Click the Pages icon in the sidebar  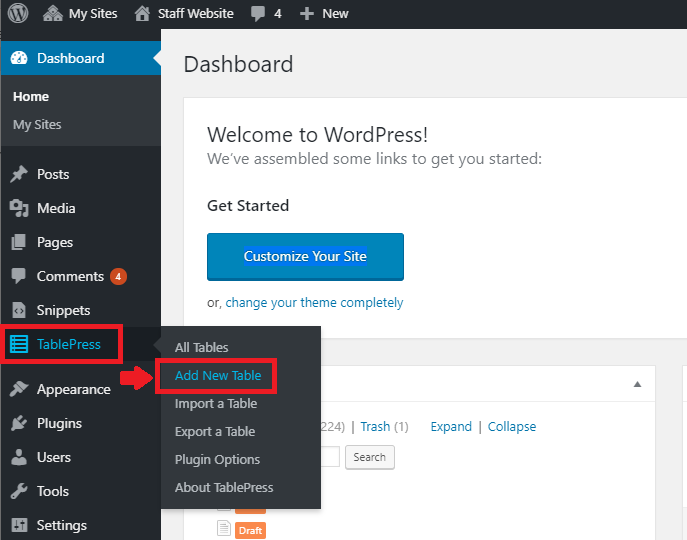tap(19, 242)
